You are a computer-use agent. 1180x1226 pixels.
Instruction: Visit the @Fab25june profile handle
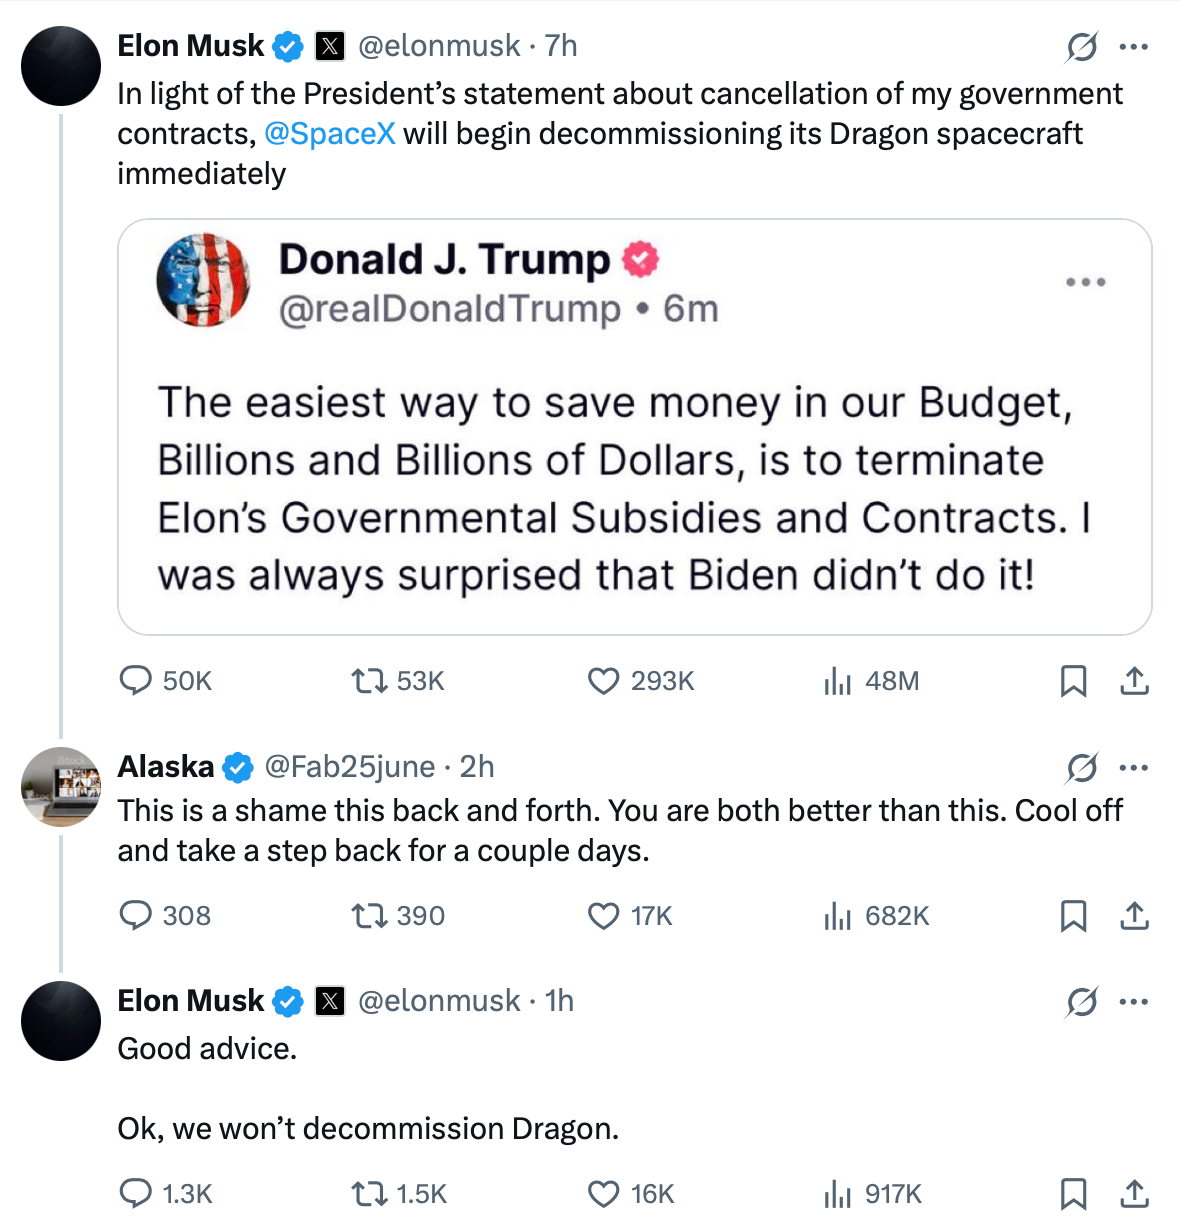coord(349,767)
